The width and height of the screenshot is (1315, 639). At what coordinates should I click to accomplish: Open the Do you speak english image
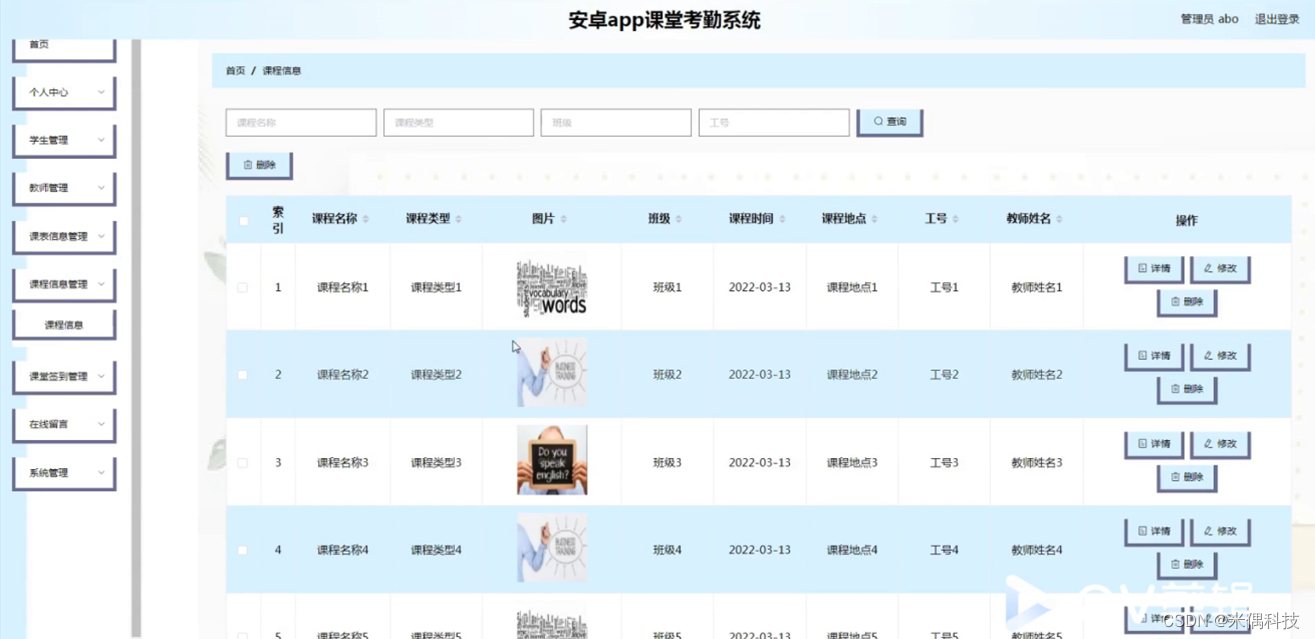[x=552, y=460]
